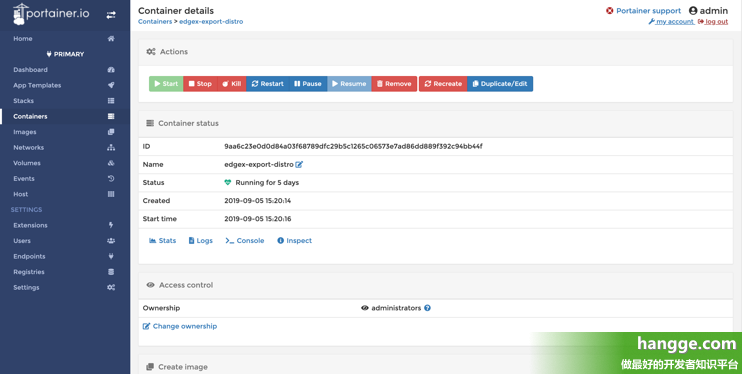Click the Home house icon
This screenshot has width=742, height=374.
(111, 39)
